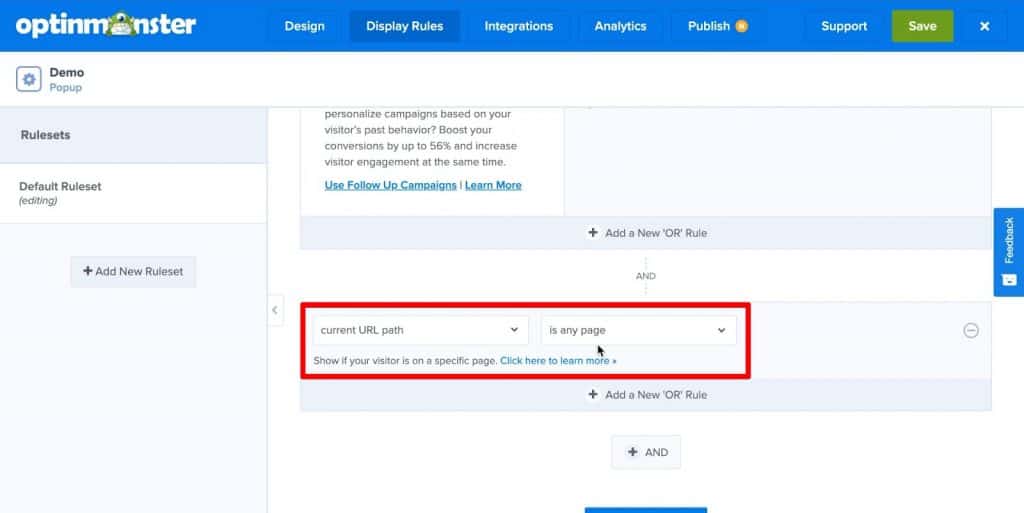
Task: Open the Display Rules tab
Action: (404, 26)
